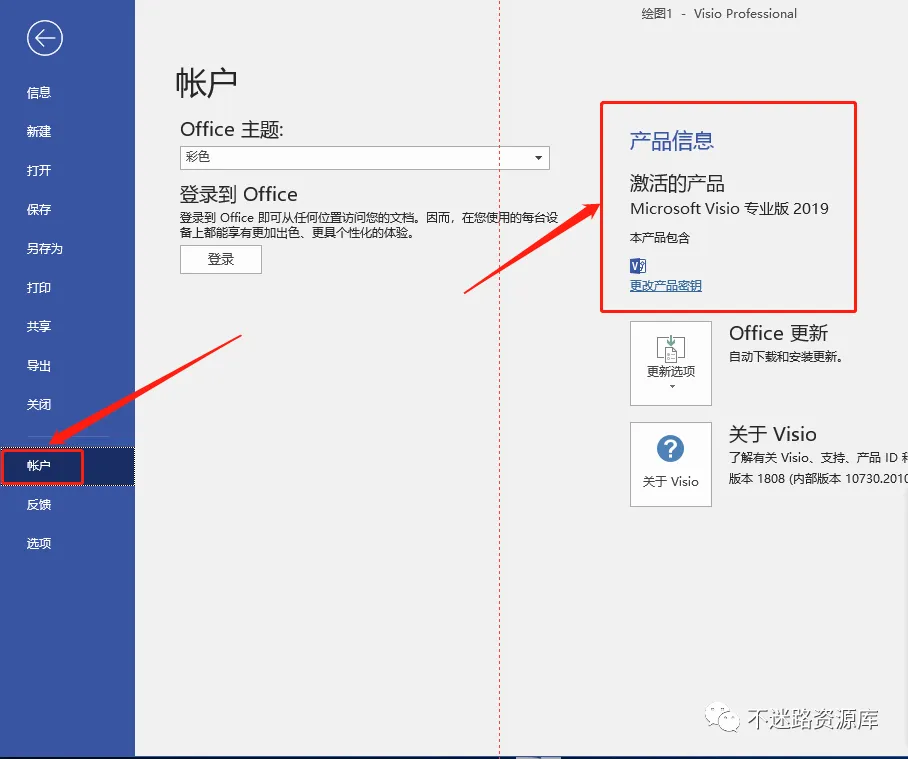Open the 另存为 page
The width and height of the screenshot is (908, 759).
[45, 248]
